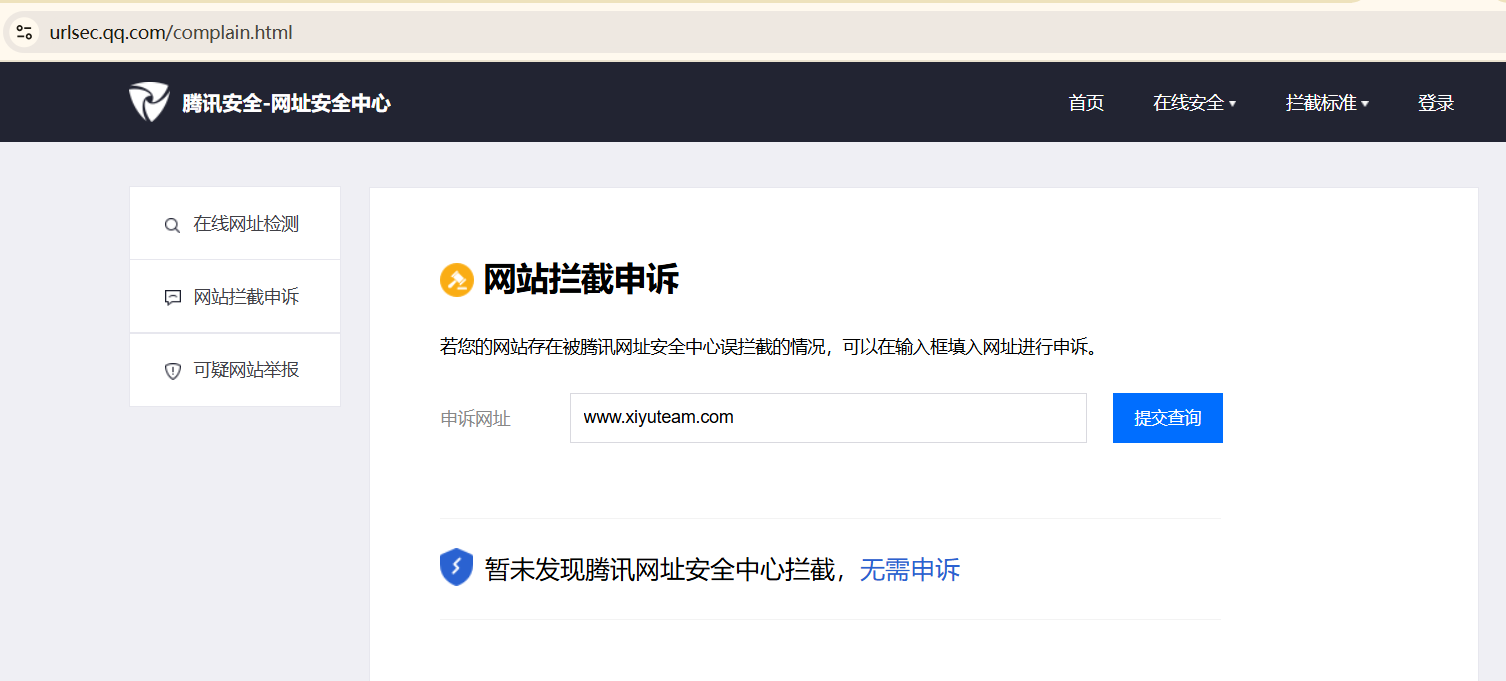This screenshot has height=681, width=1506.
Task: Click the 腾讯安全-网址安全中心 title text
Action: coord(286,103)
